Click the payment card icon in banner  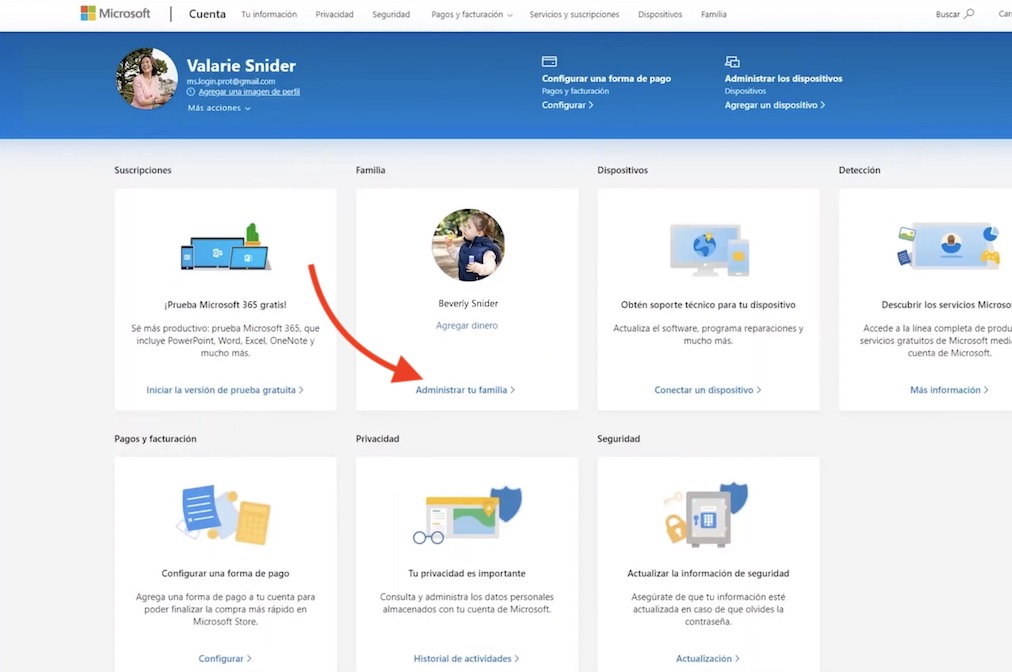(x=549, y=61)
